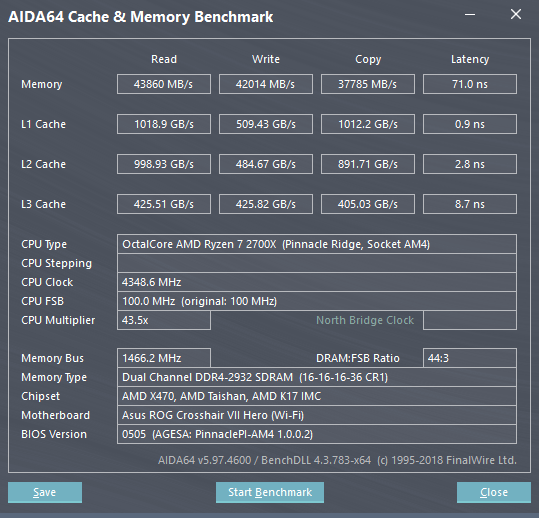Select L3 Cache Copy 405.03 GB/s cell
Screen dimensions: 539x518
(368, 204)
